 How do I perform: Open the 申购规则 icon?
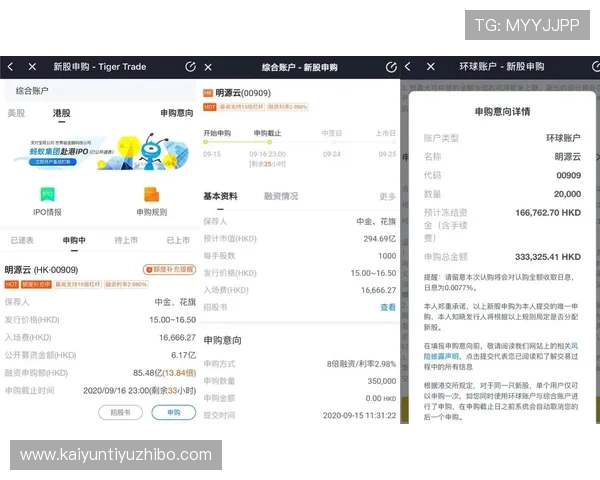tap(152, 202)
